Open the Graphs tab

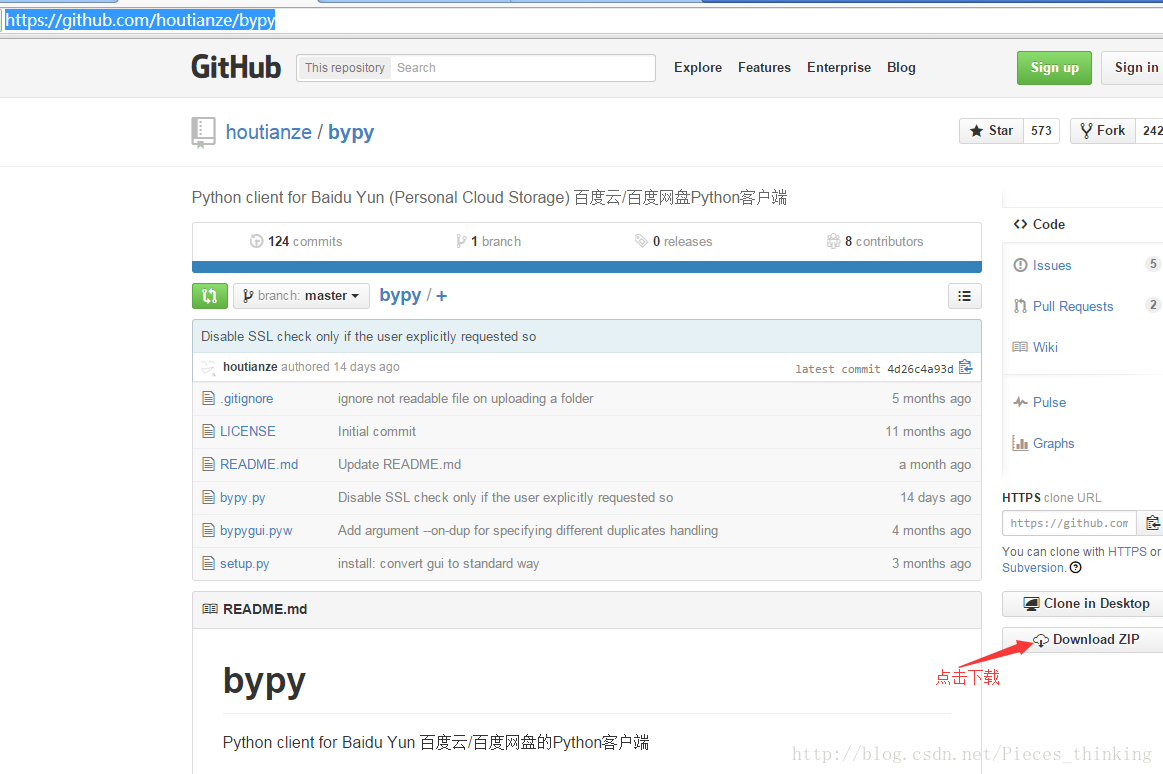tap(1053, 443)
